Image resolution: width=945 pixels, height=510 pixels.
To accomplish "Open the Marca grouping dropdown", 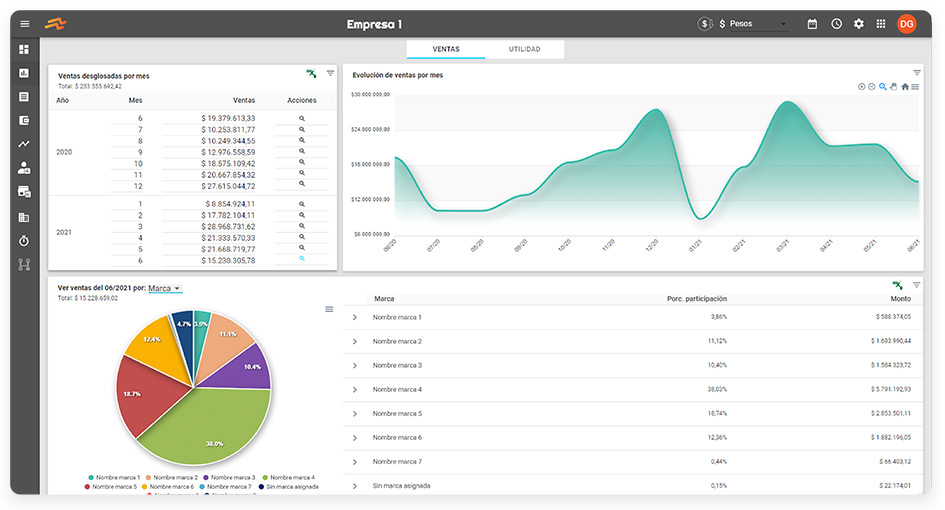I will 165,288.
